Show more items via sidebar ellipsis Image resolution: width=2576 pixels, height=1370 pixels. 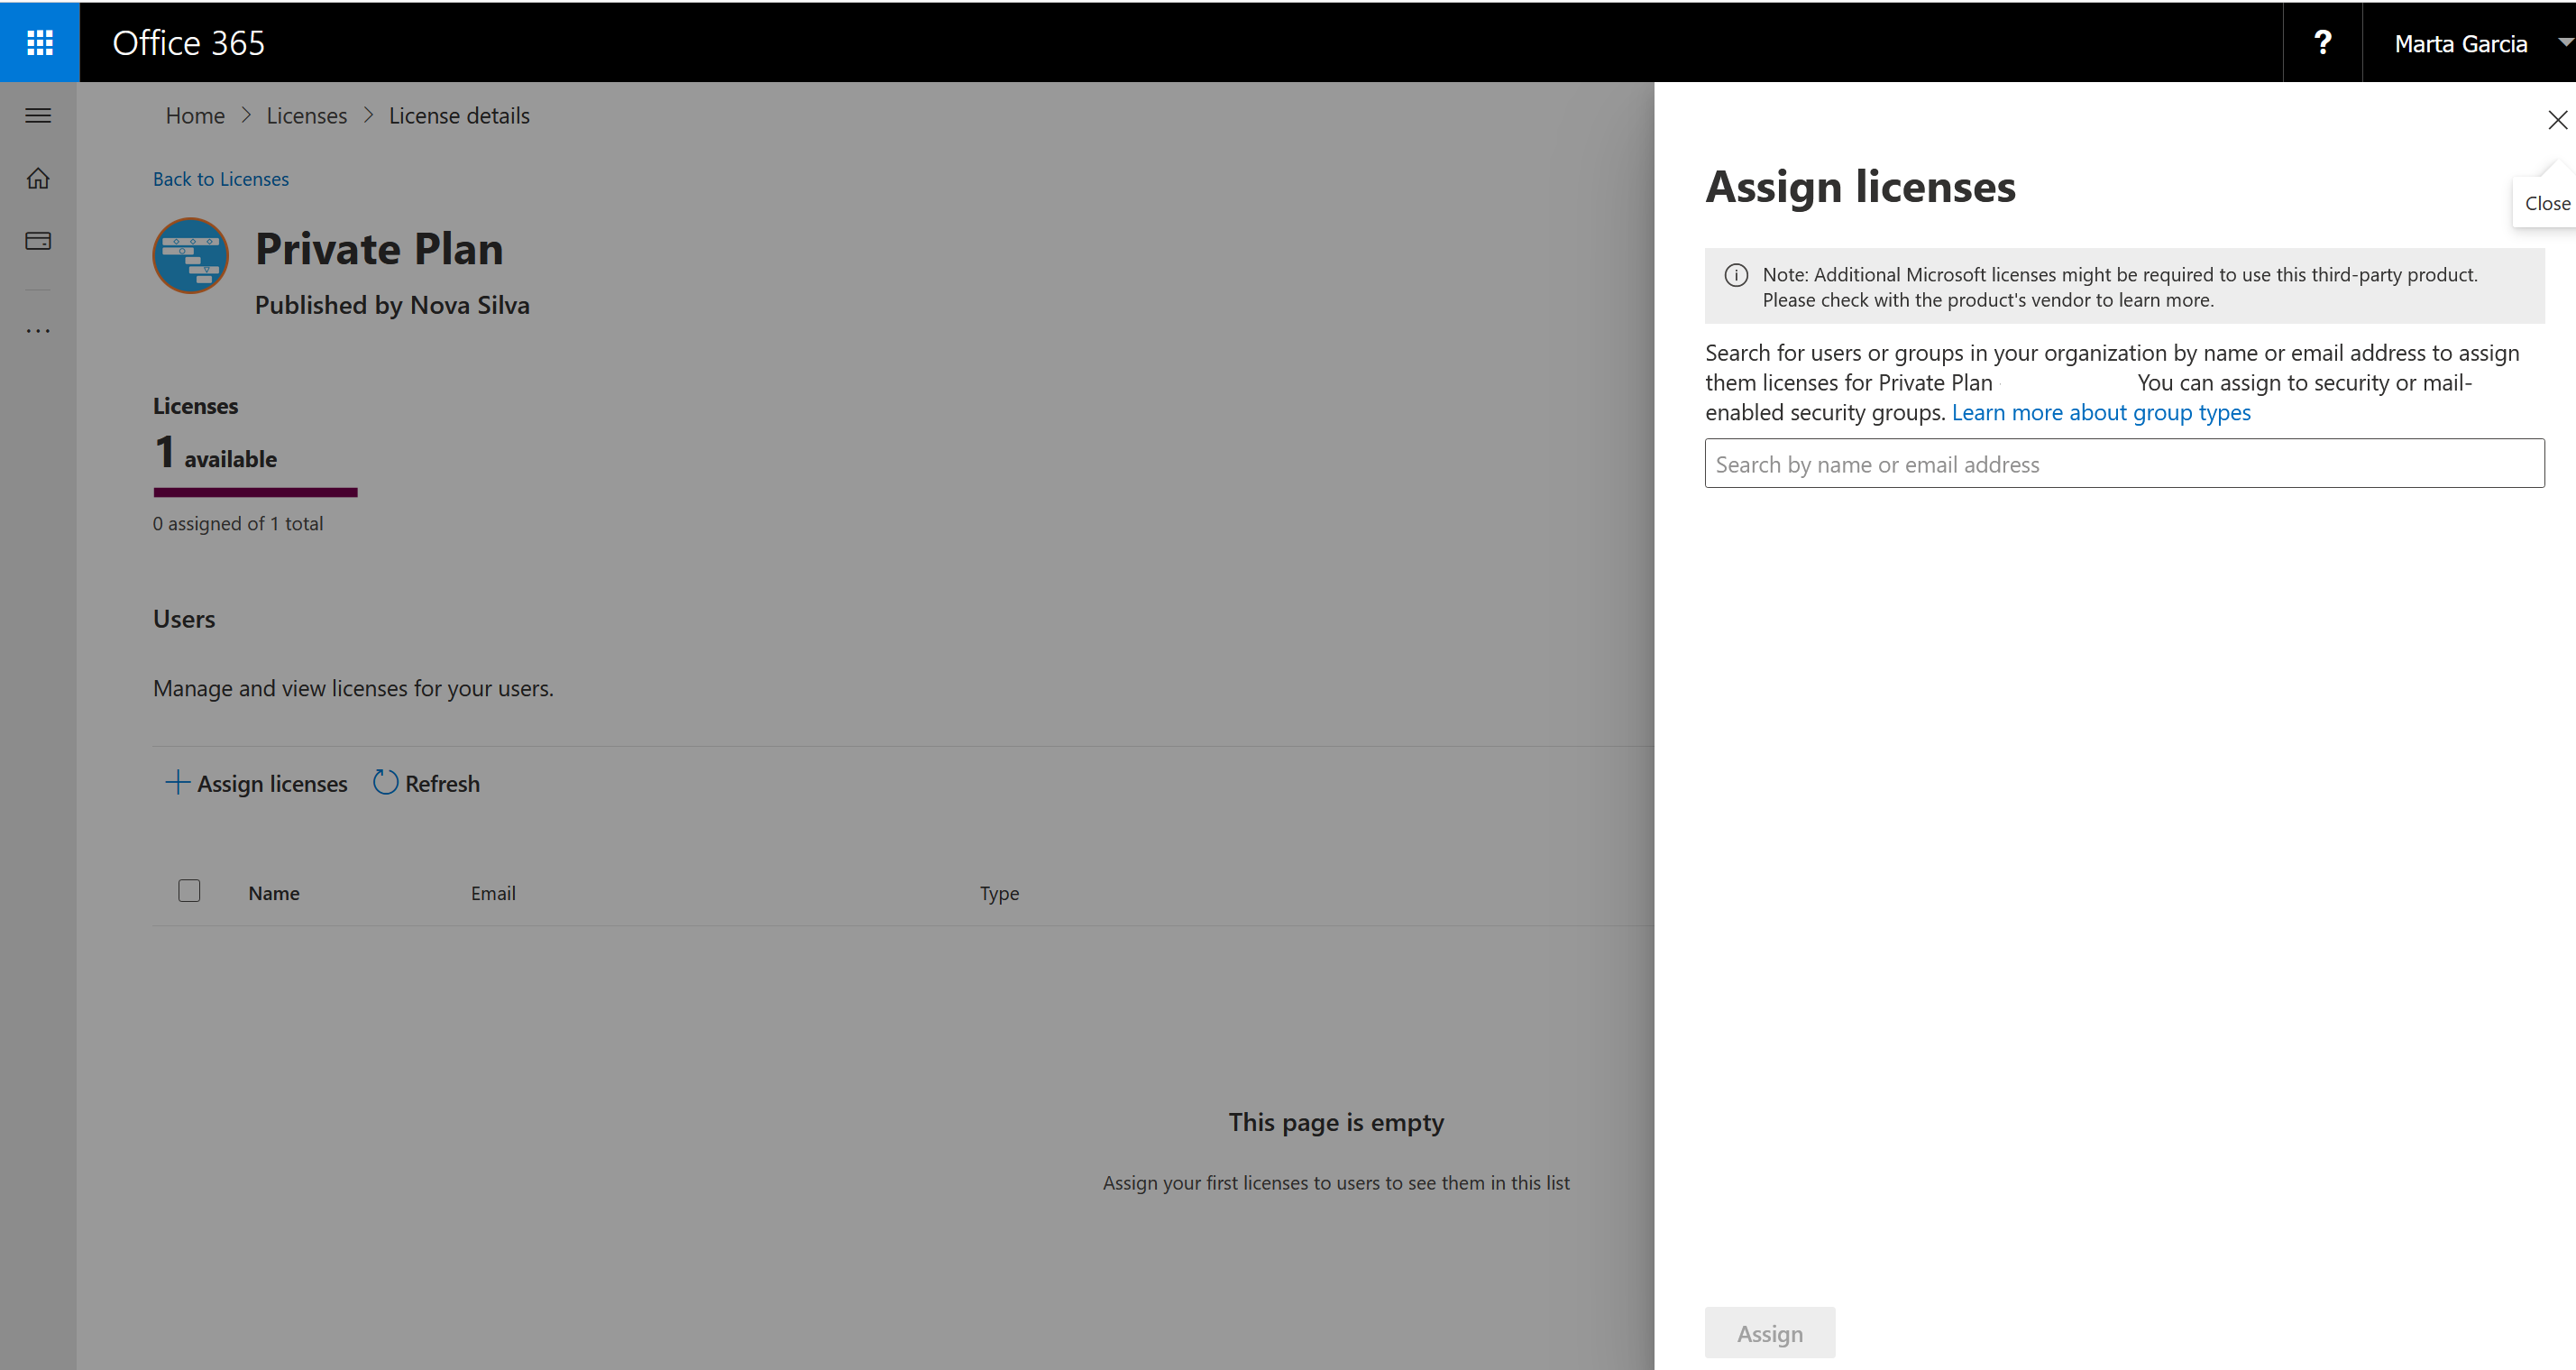click(38, 331)
